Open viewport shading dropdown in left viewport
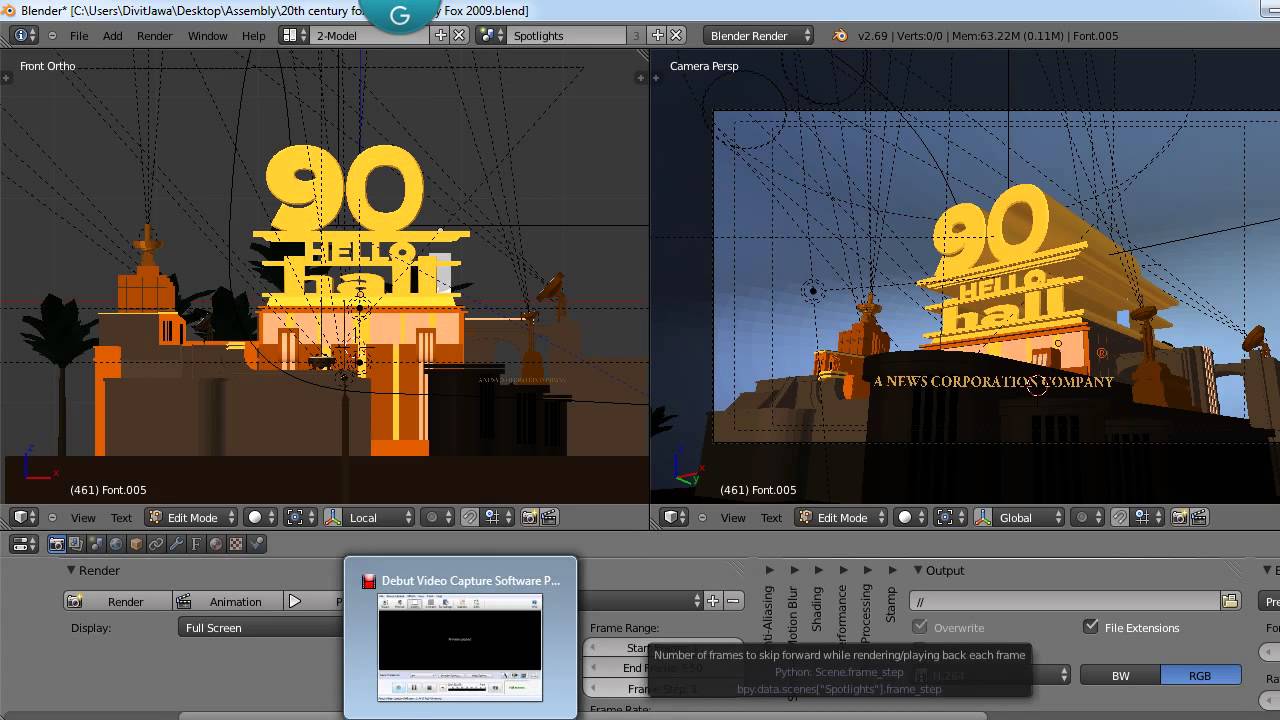The width and height of the screenshot is (1280, 720). pyautogui.click(x=261, y=517)
